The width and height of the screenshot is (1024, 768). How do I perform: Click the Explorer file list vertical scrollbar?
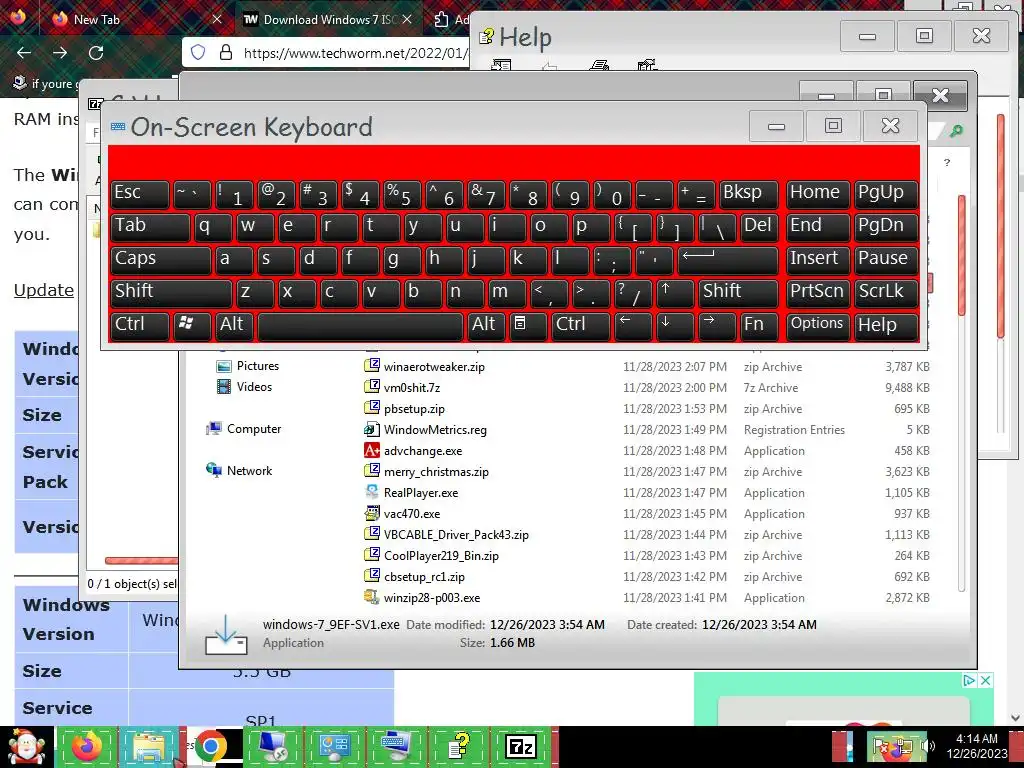(x=961, y=255)
